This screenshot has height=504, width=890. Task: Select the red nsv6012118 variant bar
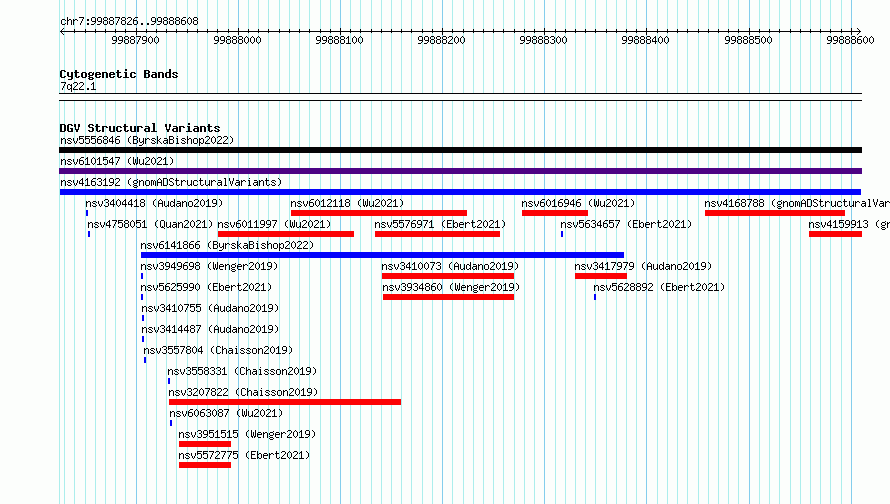(379, 213)
